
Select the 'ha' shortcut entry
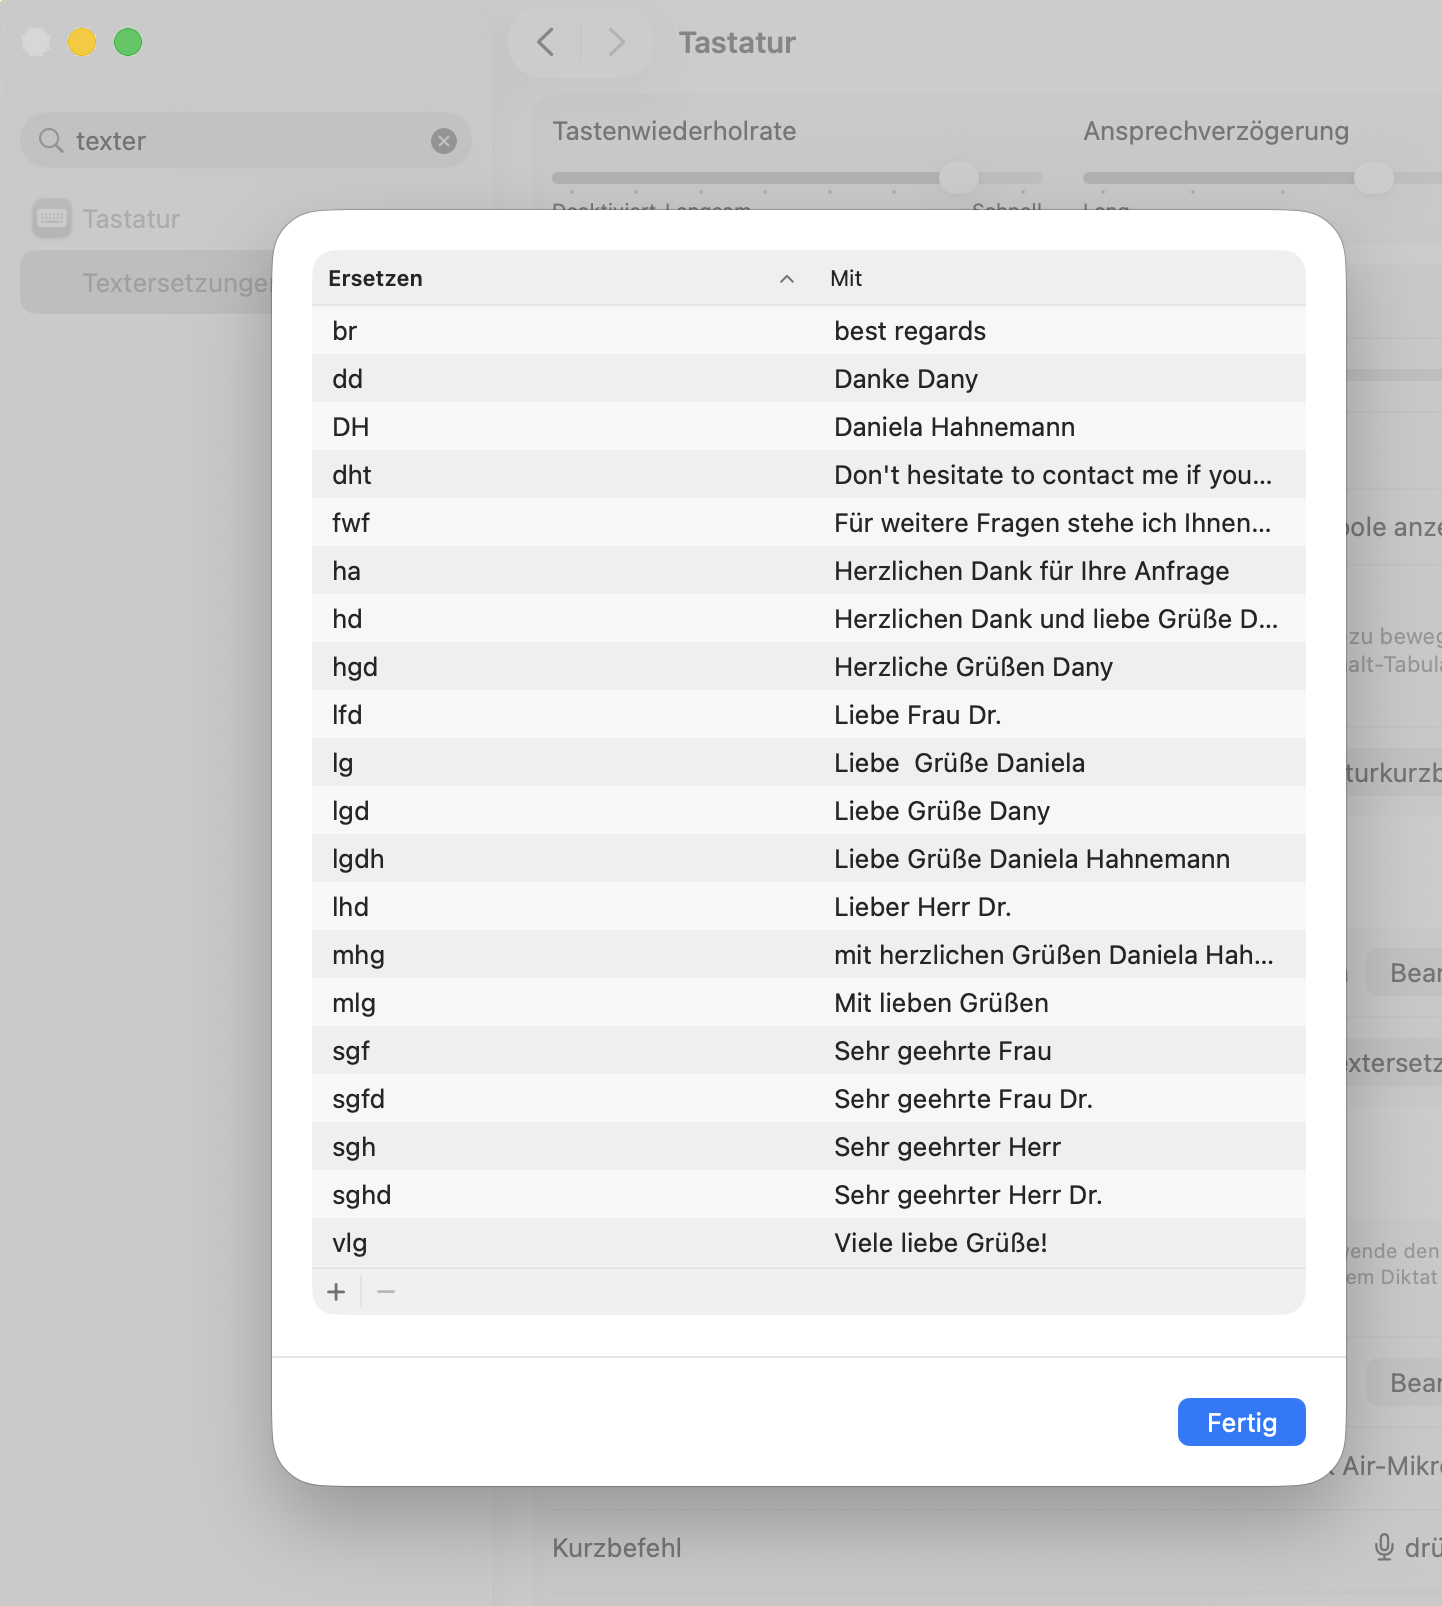(x=346, y=571)
